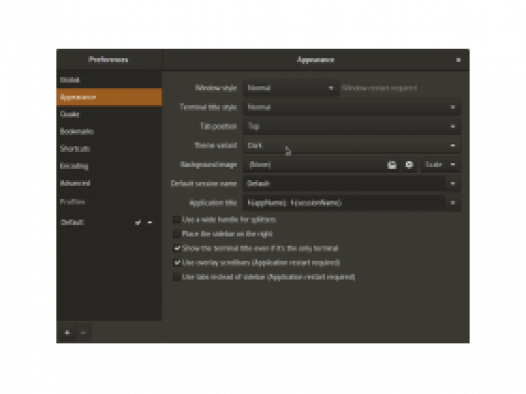Viewport: 526px width, 394px height.
Task: Go to the Bookmarks section
Action: [x=109, y=131]
